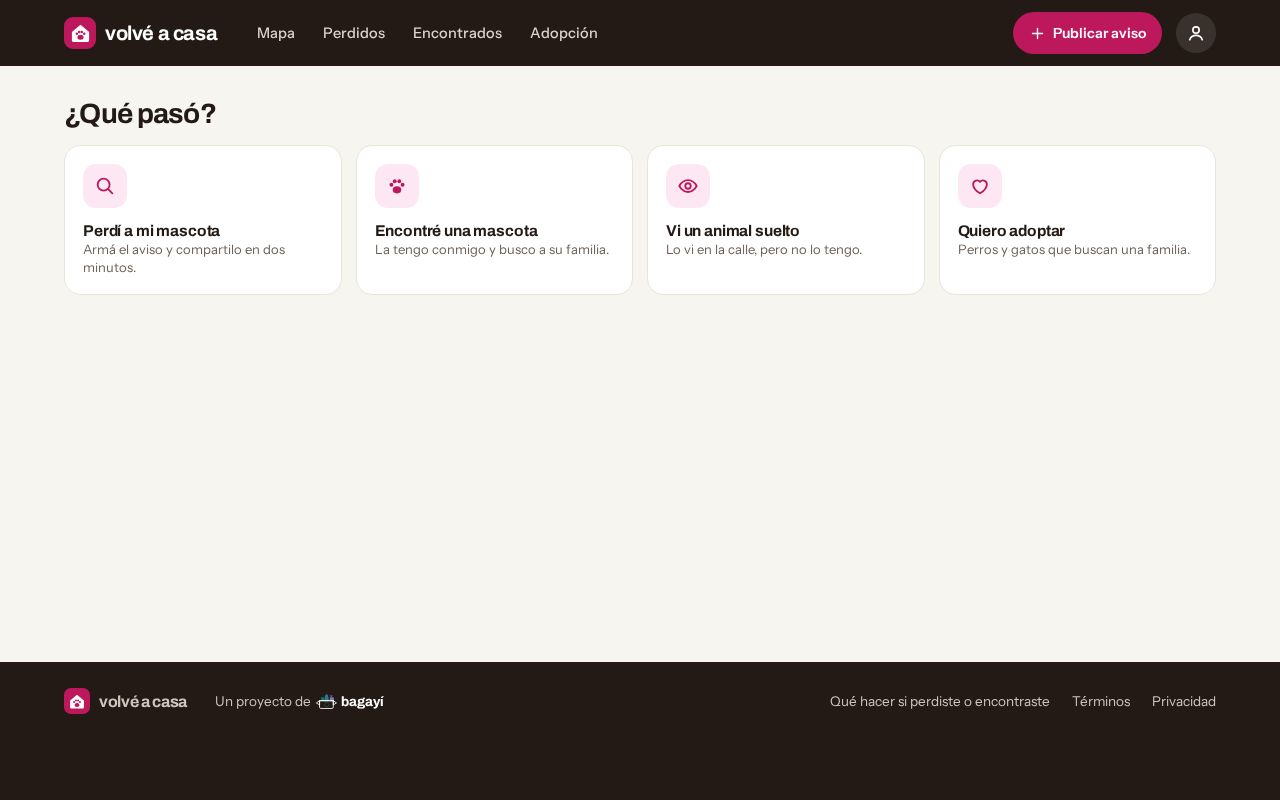This screenshot has height=800, width=1280.
Task: Select the Perdí a mi mascota title
Action: coord(151,231)
